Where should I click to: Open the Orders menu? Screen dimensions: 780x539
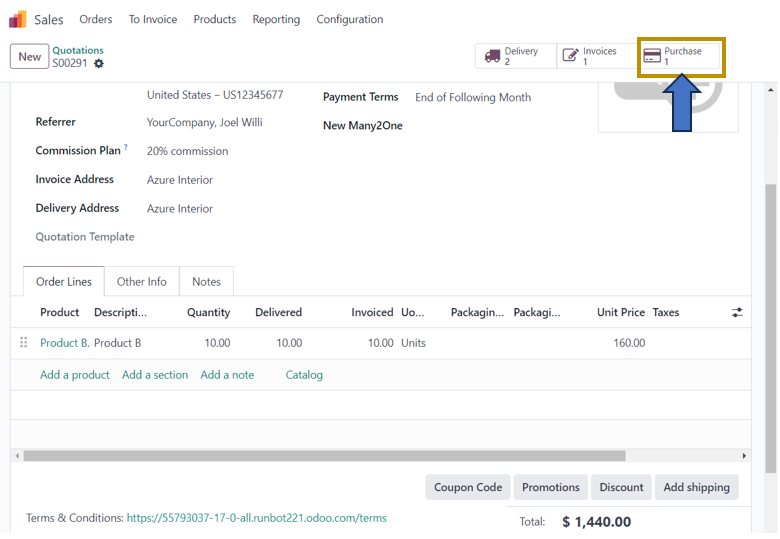(x=96, y=20)
